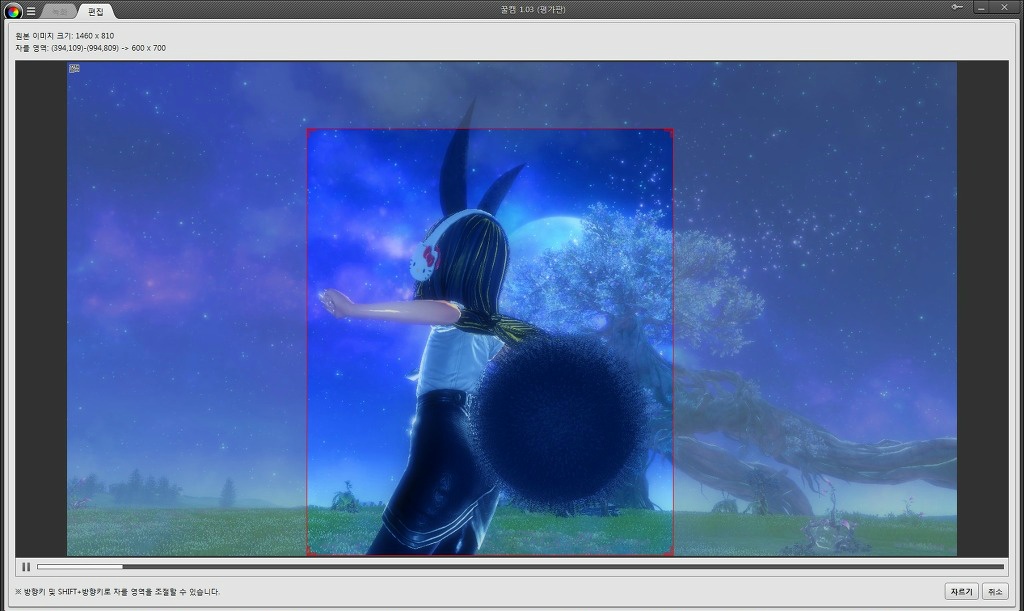This screenshot has height=611, width=1024.
Task: Close the Honeycam window
Action: click(x=1004, y=7)
